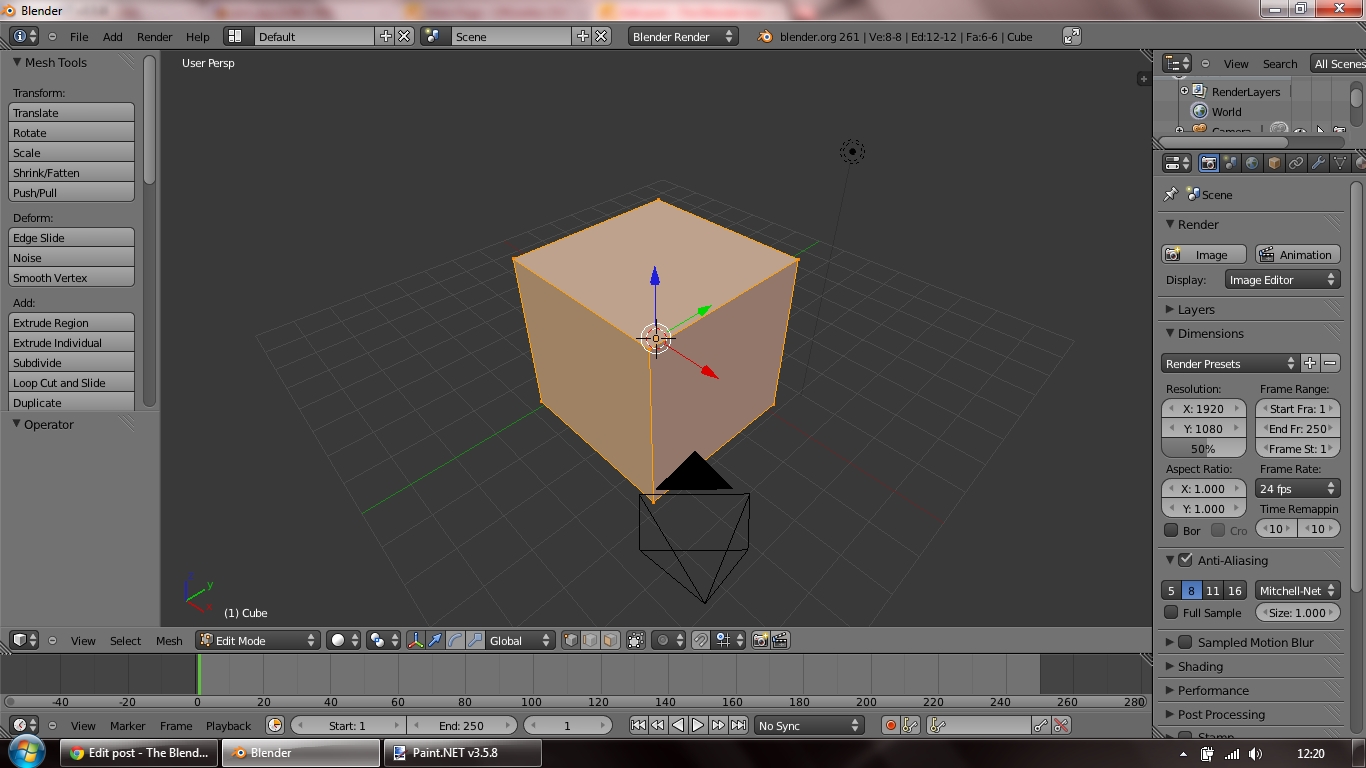This screenshot has width=1366, height=768.
Task: Enable vertex select mode in 3D view header
Action: tap(570, 640)
